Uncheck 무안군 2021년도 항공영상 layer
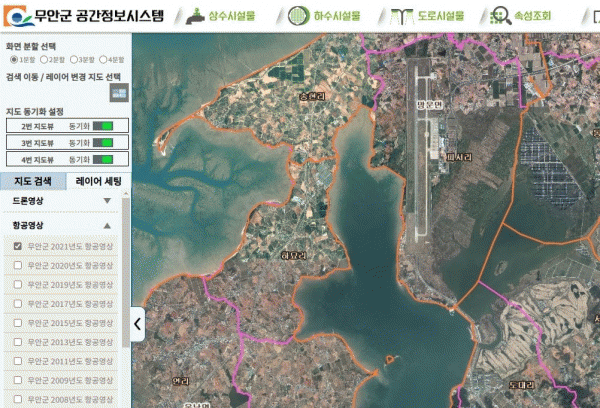 click(17, 246)
